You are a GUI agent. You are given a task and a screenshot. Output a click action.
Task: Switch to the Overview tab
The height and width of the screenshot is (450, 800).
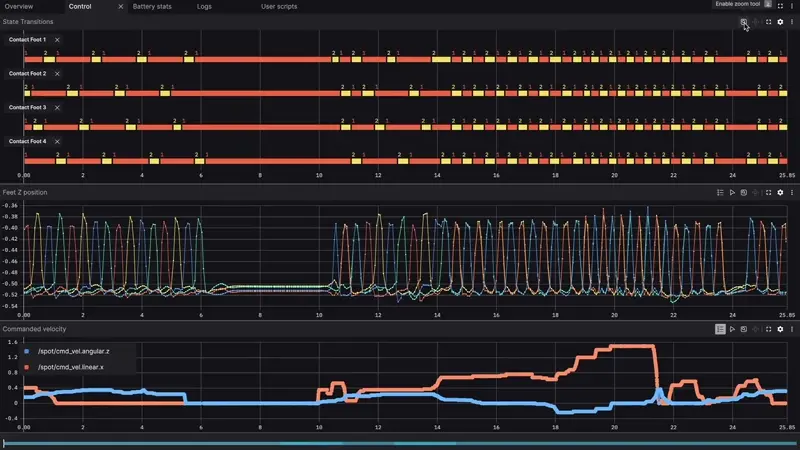[x=19, y=6]
